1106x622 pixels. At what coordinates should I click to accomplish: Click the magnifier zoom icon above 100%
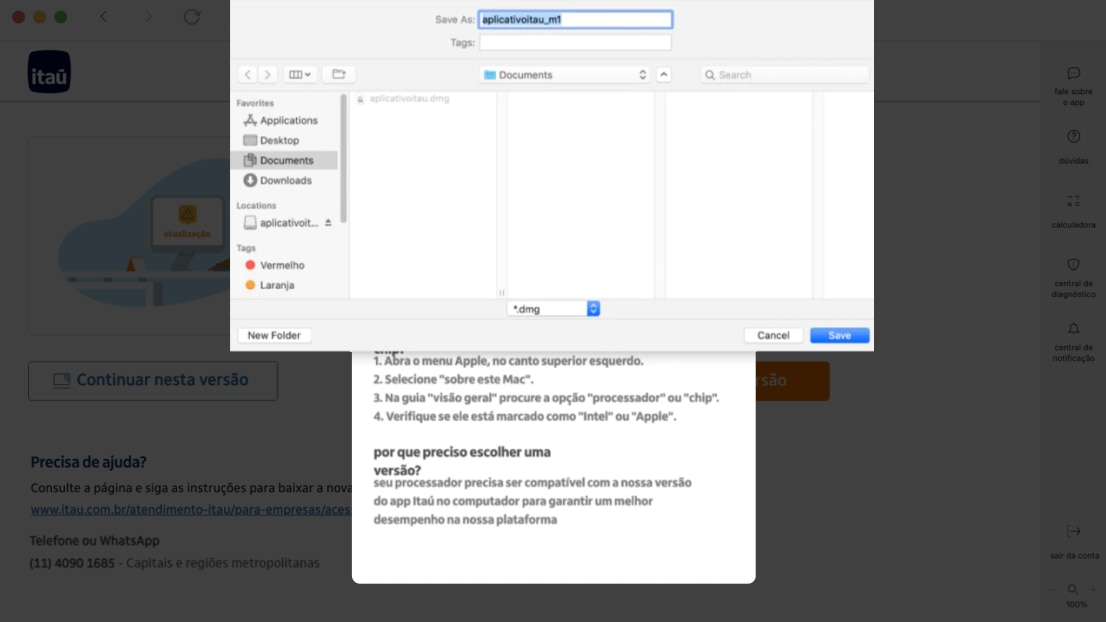1073,590
